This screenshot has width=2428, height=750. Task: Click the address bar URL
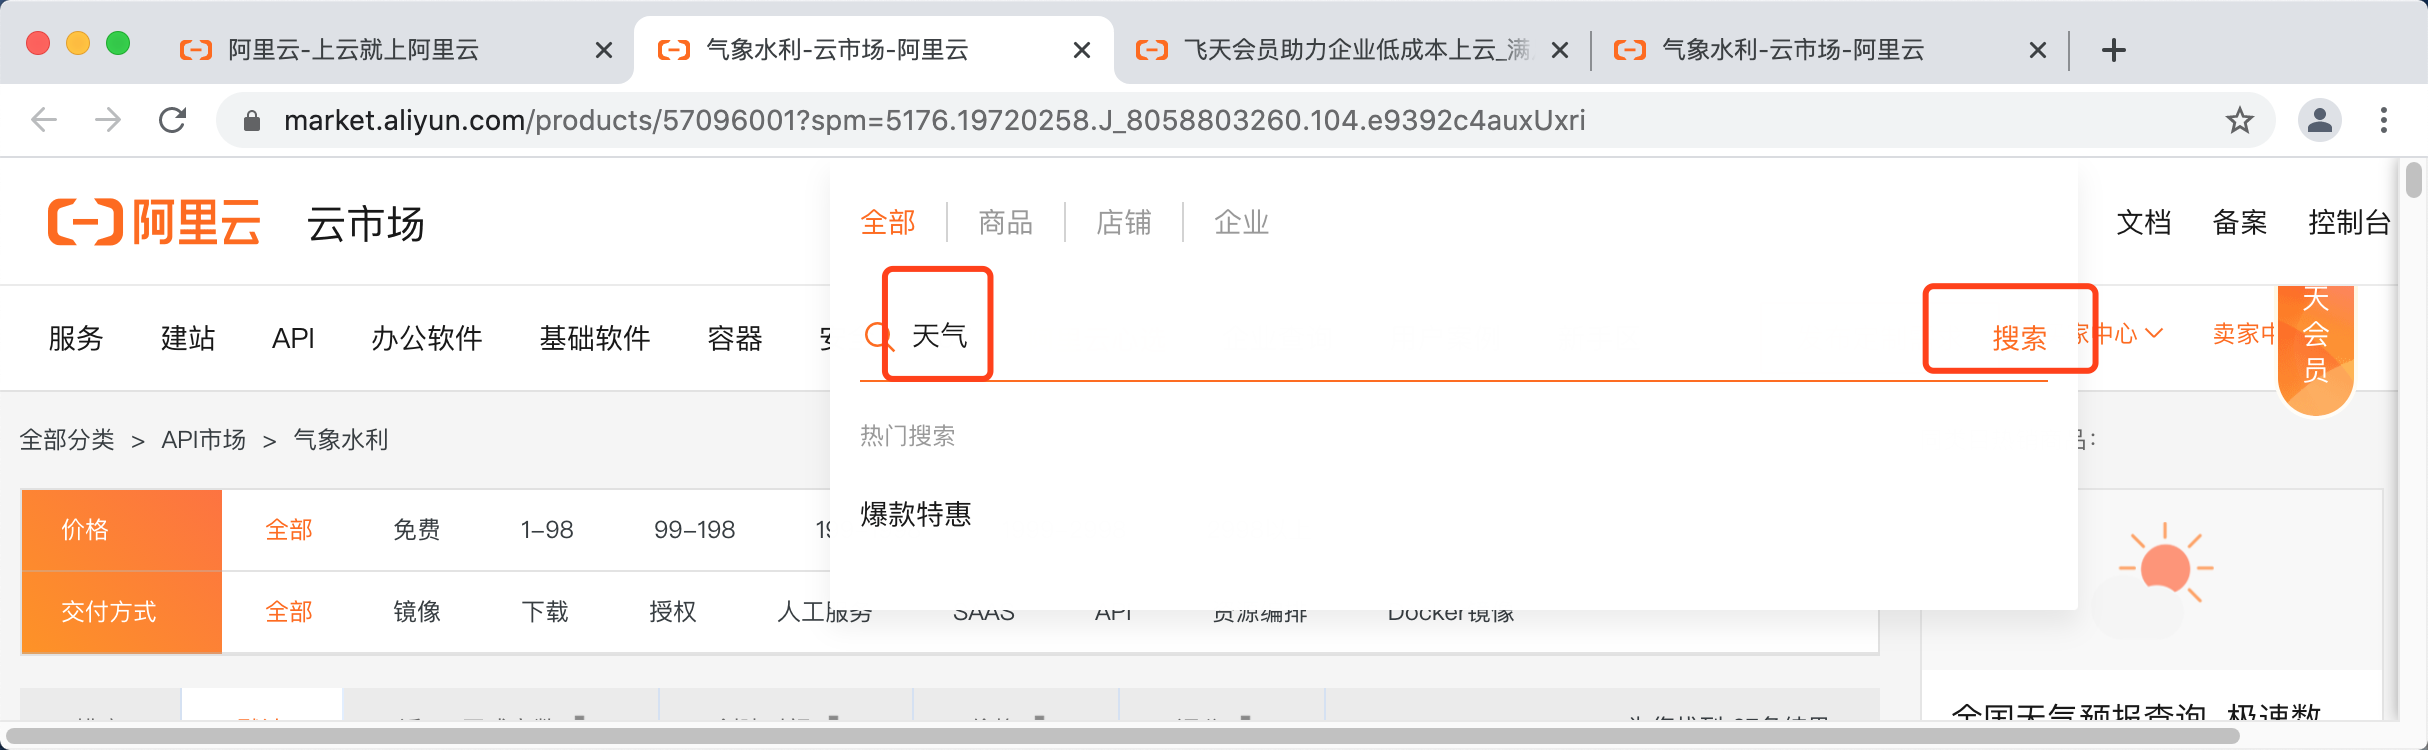point(934,121)
